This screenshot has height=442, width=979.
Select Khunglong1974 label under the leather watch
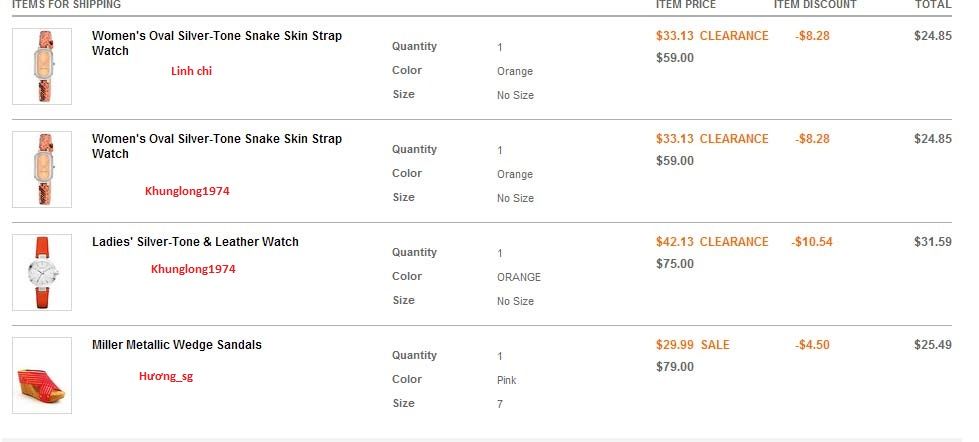click(193, 269)
